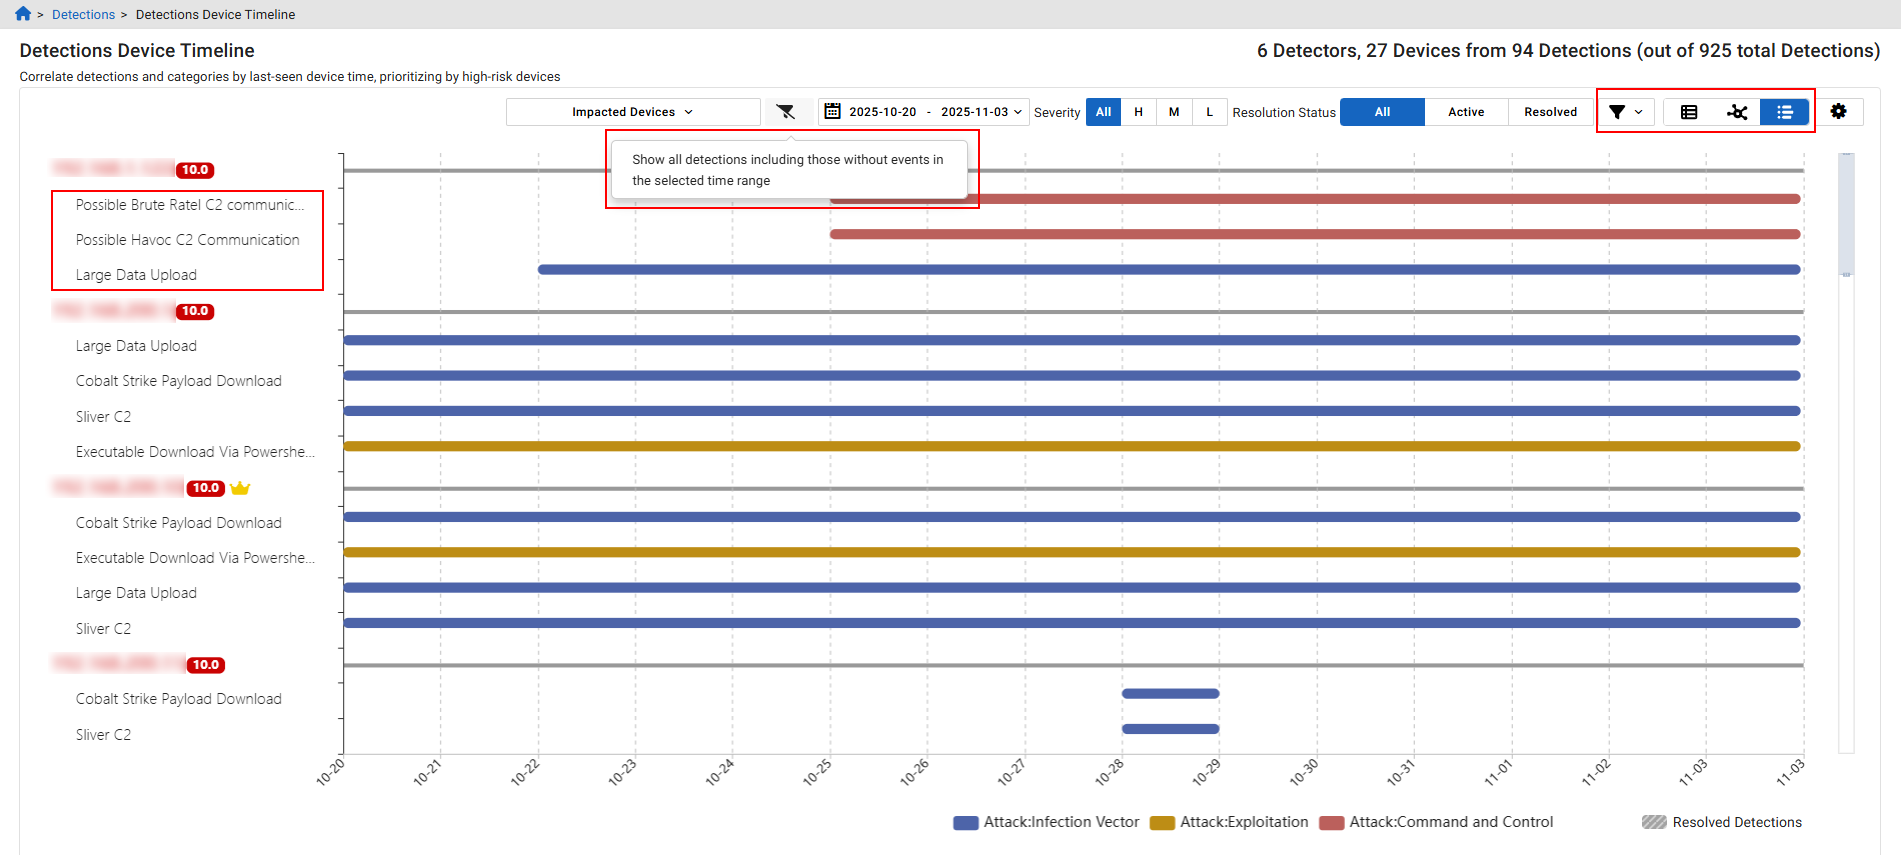The width and height of the screenshot is (1901, 855).
Task: Click the clear filter funnel icon
Action: [x=786, y=112]
